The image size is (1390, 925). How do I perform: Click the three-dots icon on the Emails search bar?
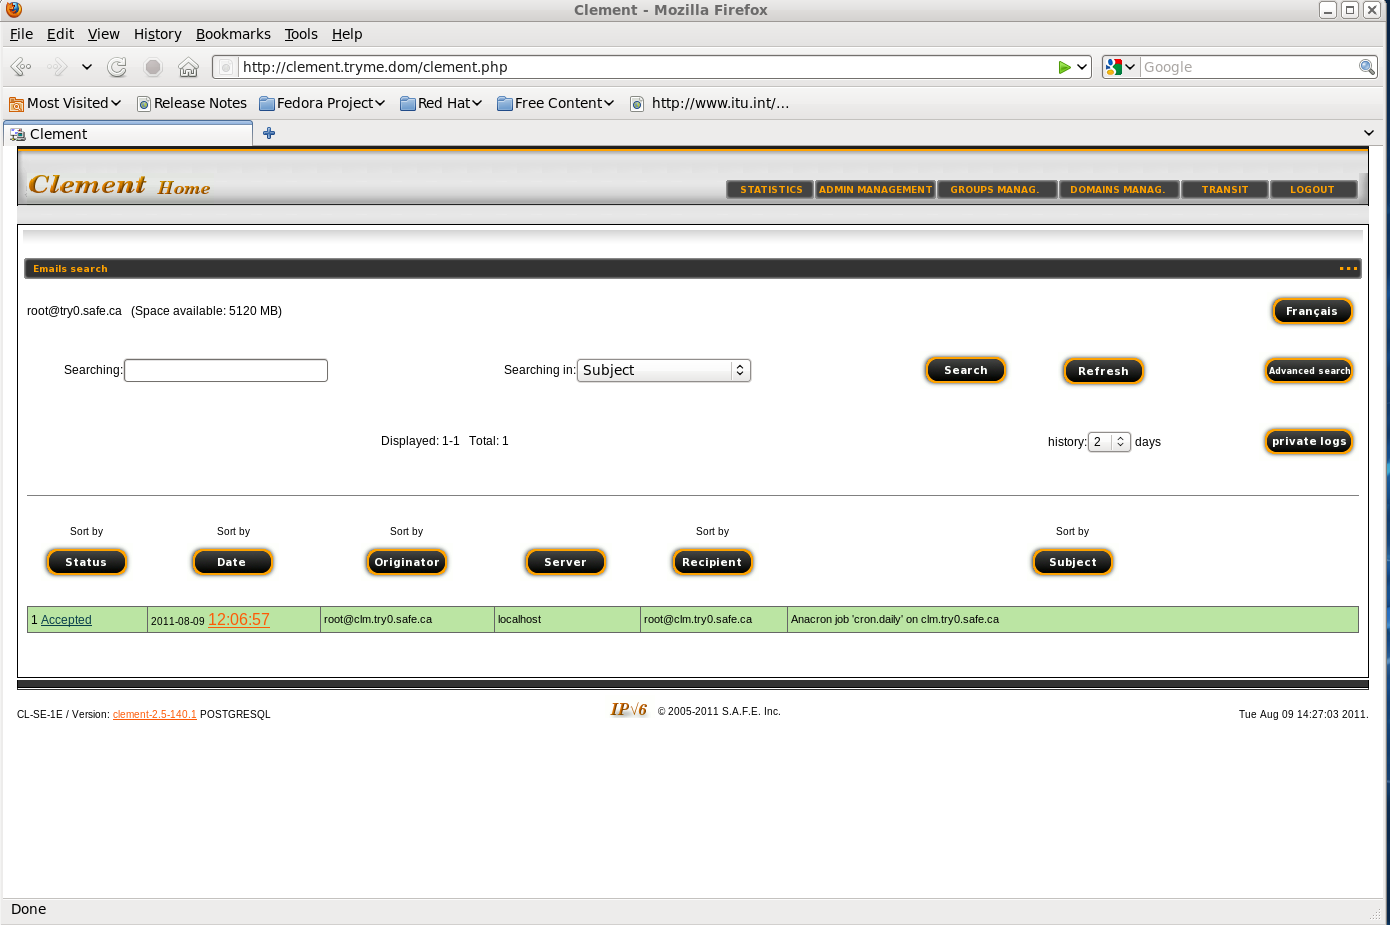(x=1348, y=268)
